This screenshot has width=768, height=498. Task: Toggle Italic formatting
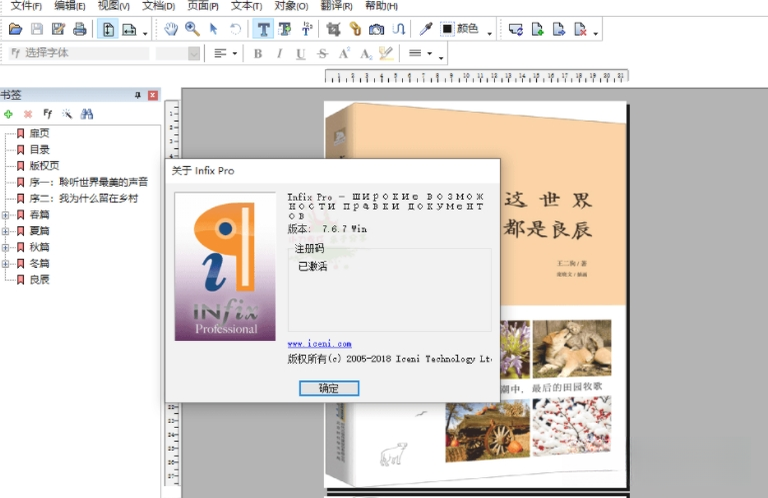coord(279,53)
